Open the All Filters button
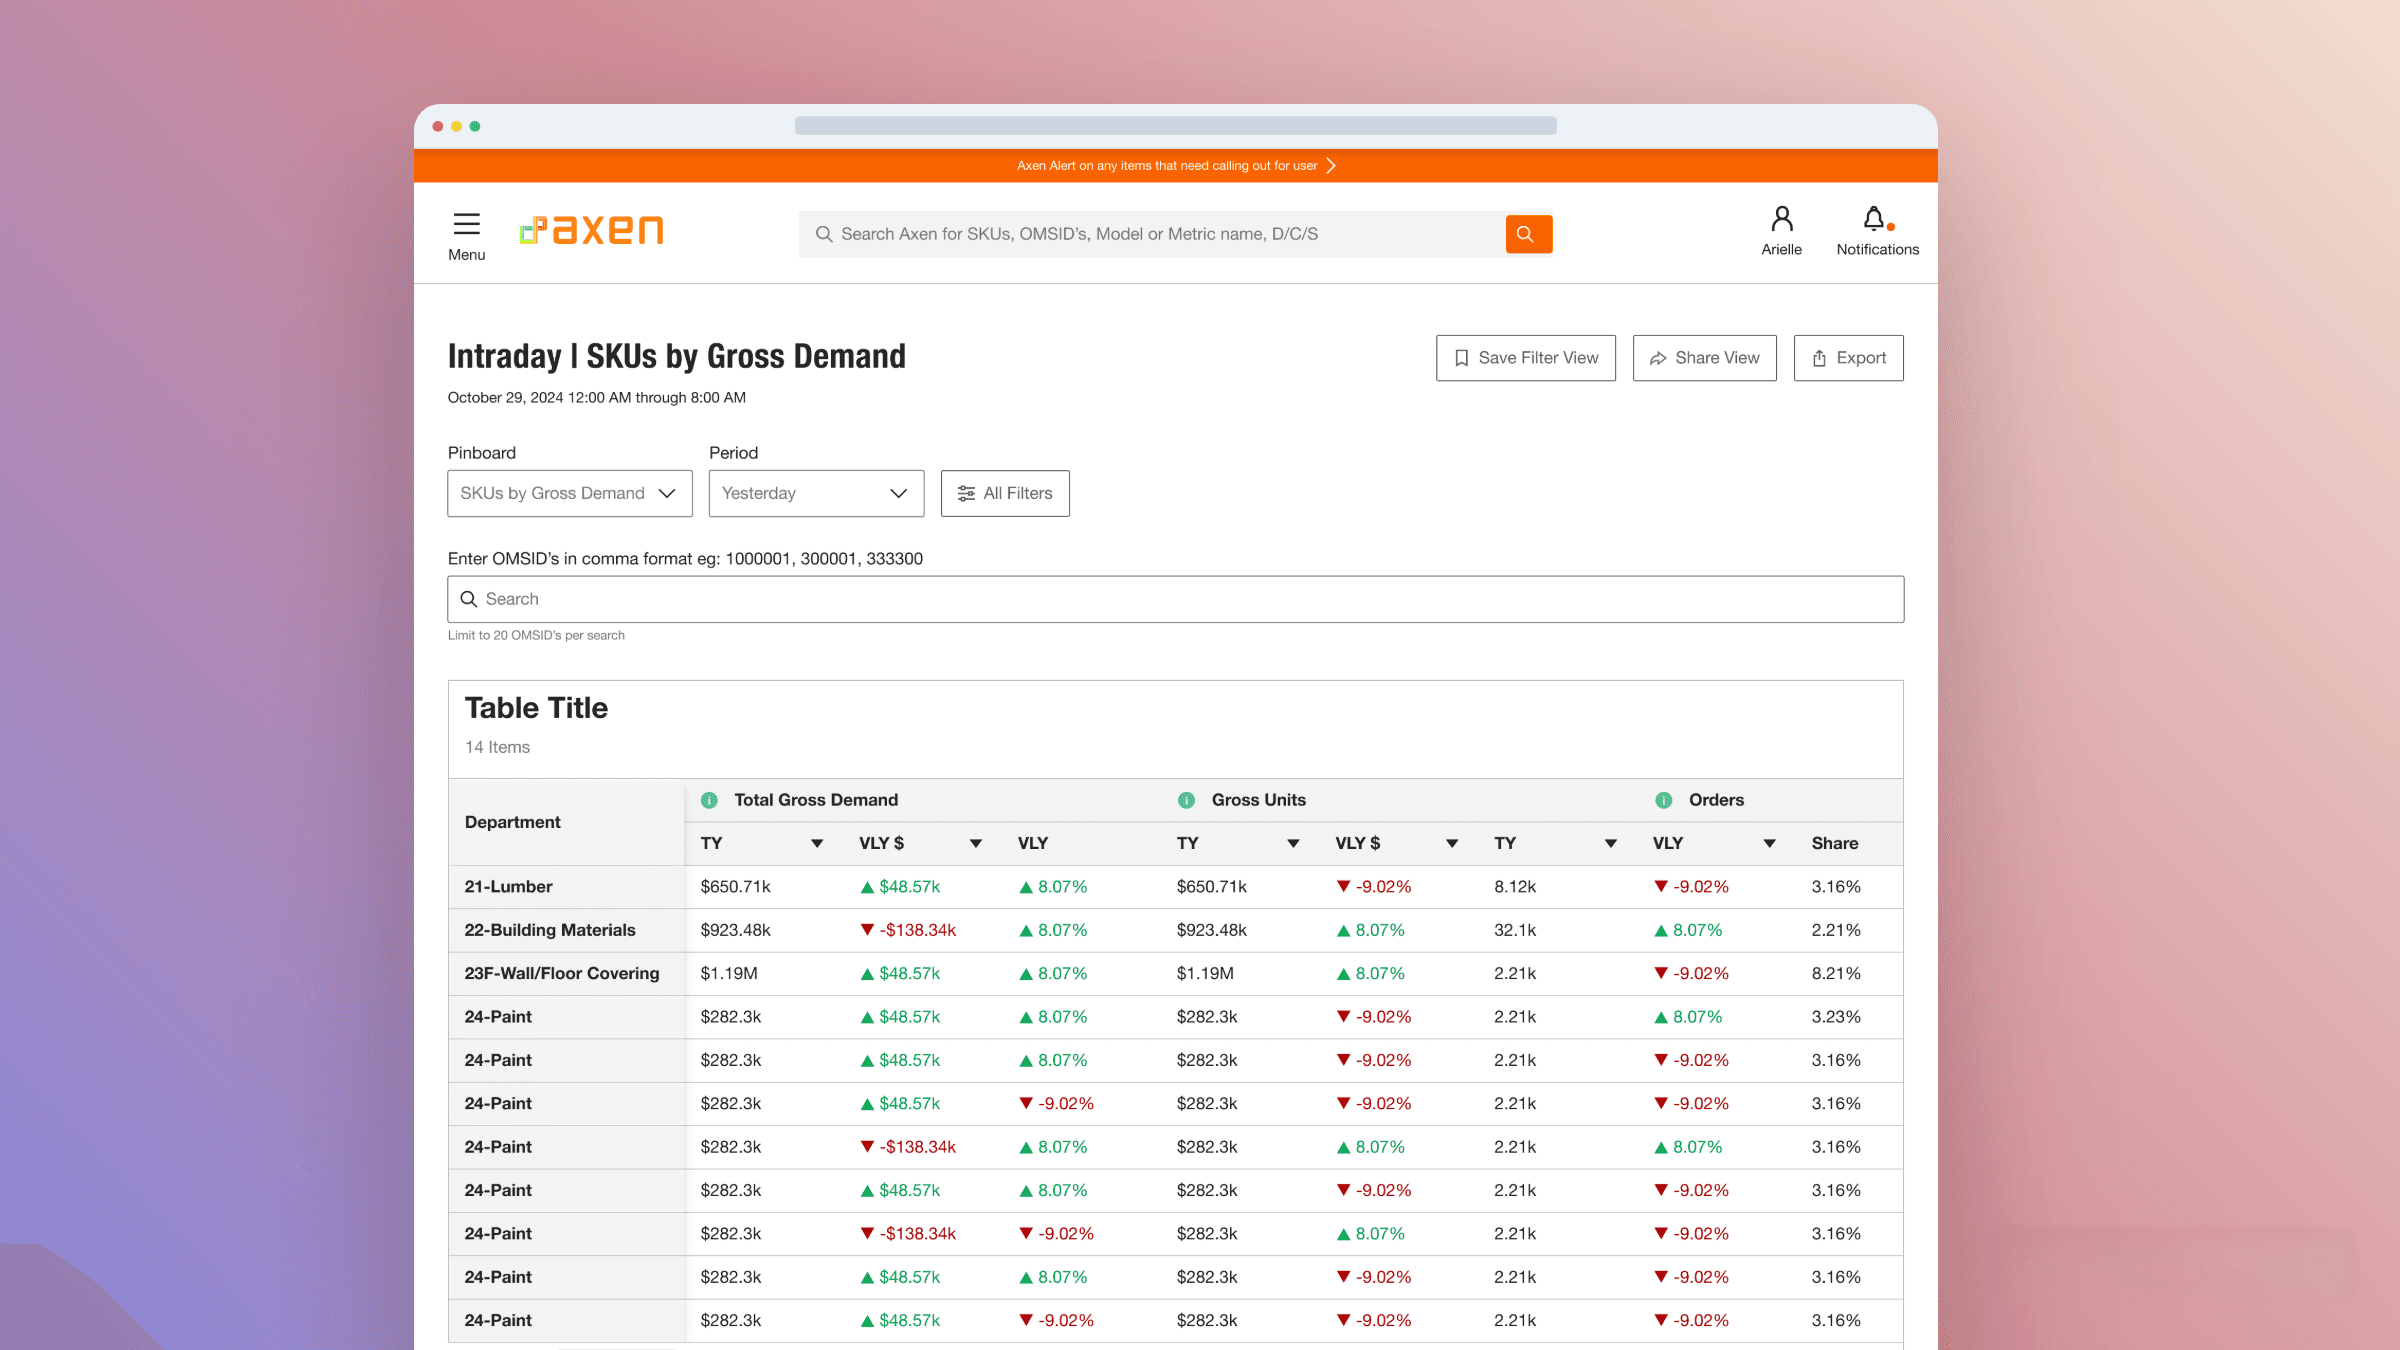This screenshot has width=2400, height=1350. pyautogui.click(x=1005, y=493)
